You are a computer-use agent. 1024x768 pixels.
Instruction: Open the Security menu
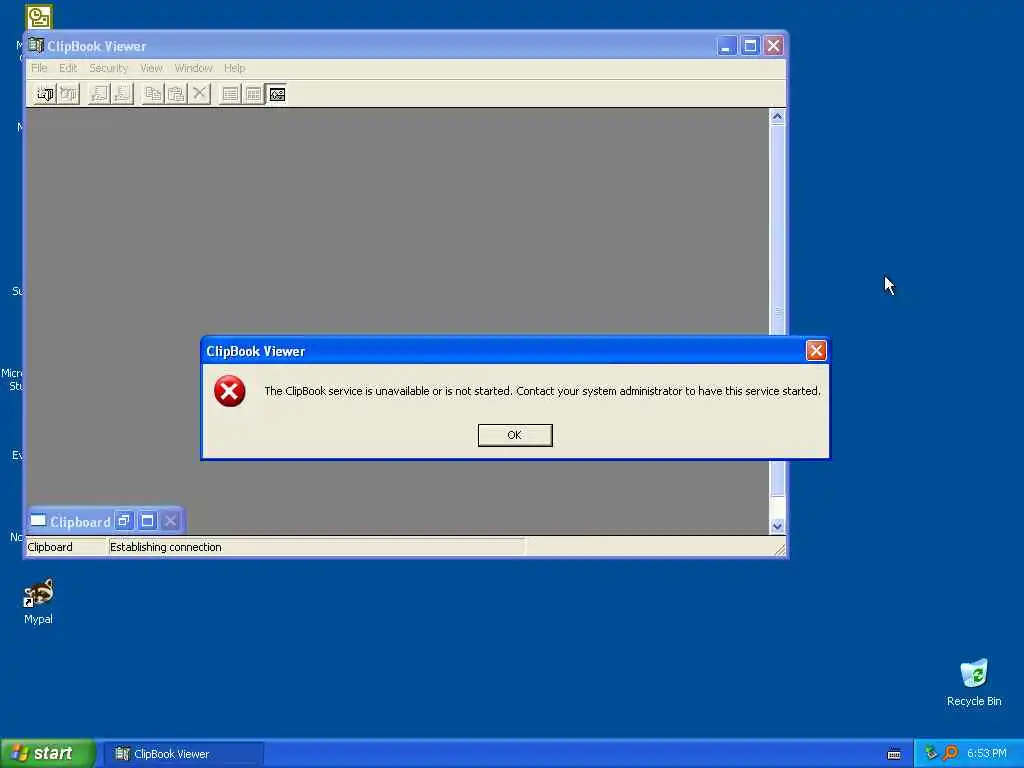(x=108, y=68)
